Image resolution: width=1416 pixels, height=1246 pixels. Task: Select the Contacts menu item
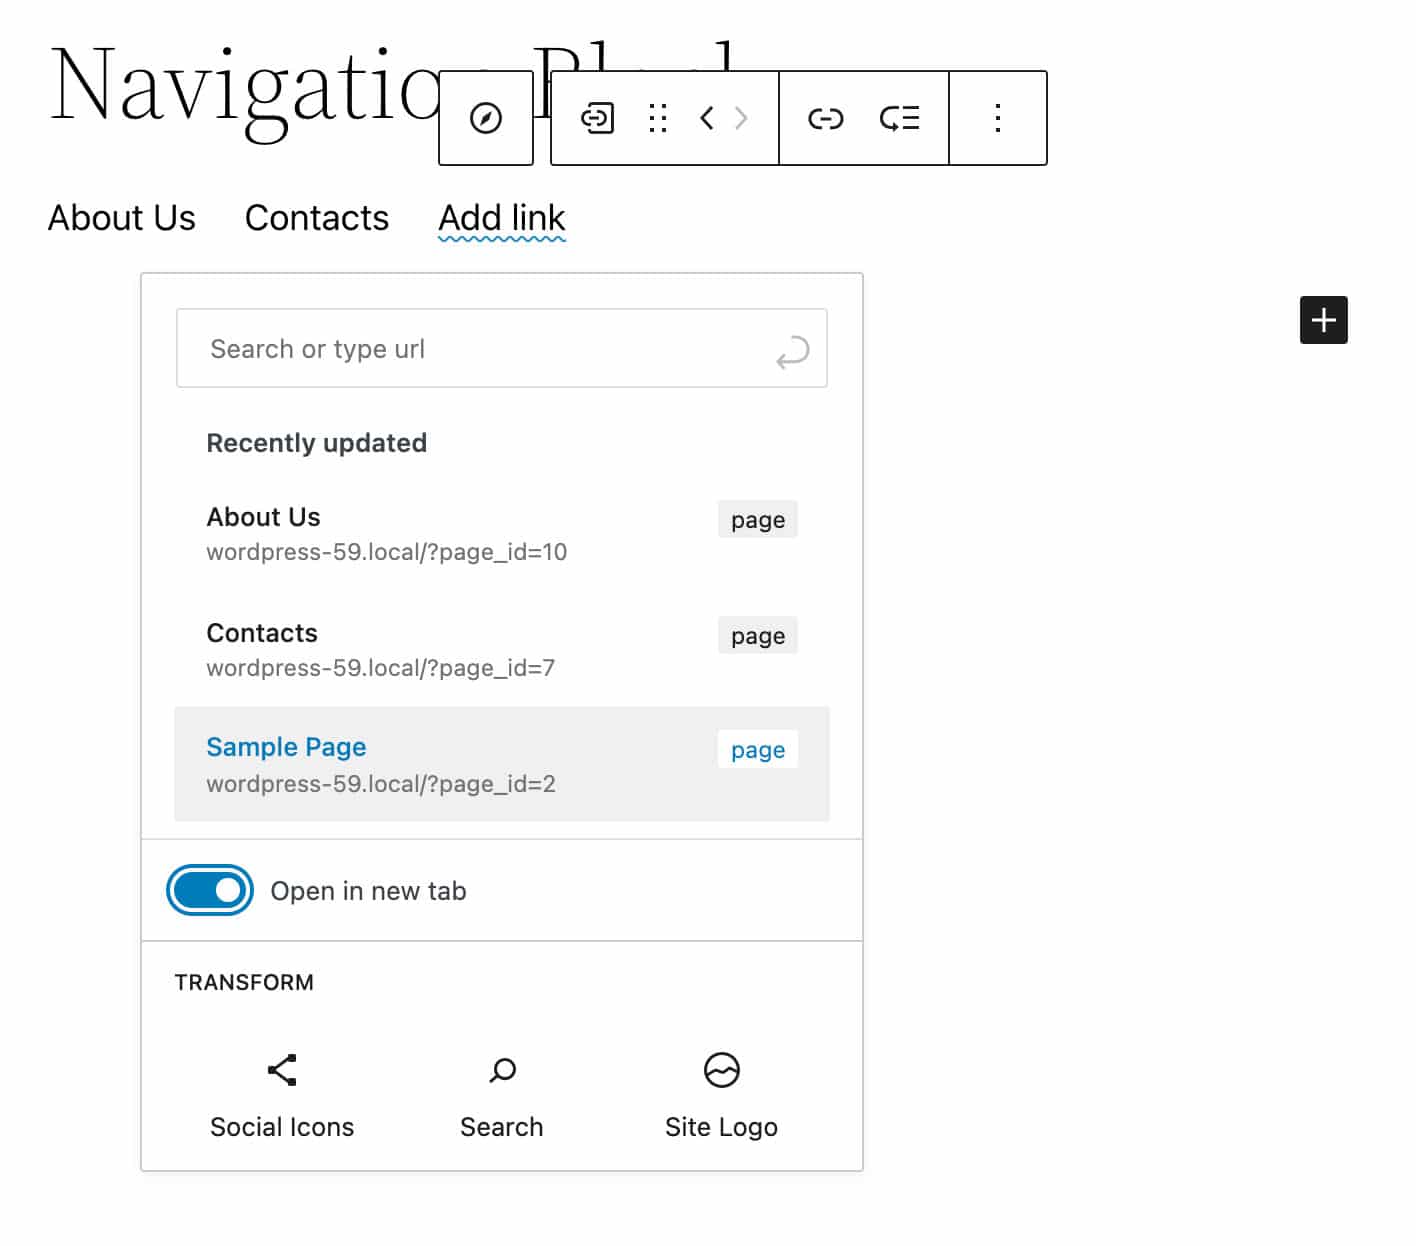click(317, 218)
